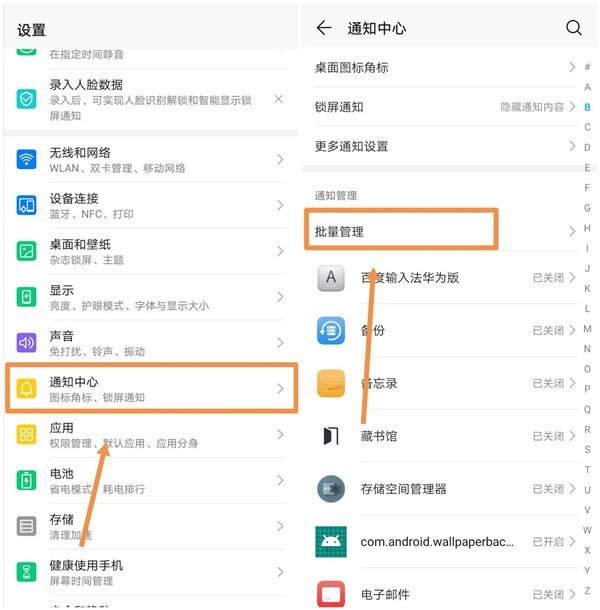Tap the green 电池 battery icon
Screen dimensions: 600x610
pos(26,480)
